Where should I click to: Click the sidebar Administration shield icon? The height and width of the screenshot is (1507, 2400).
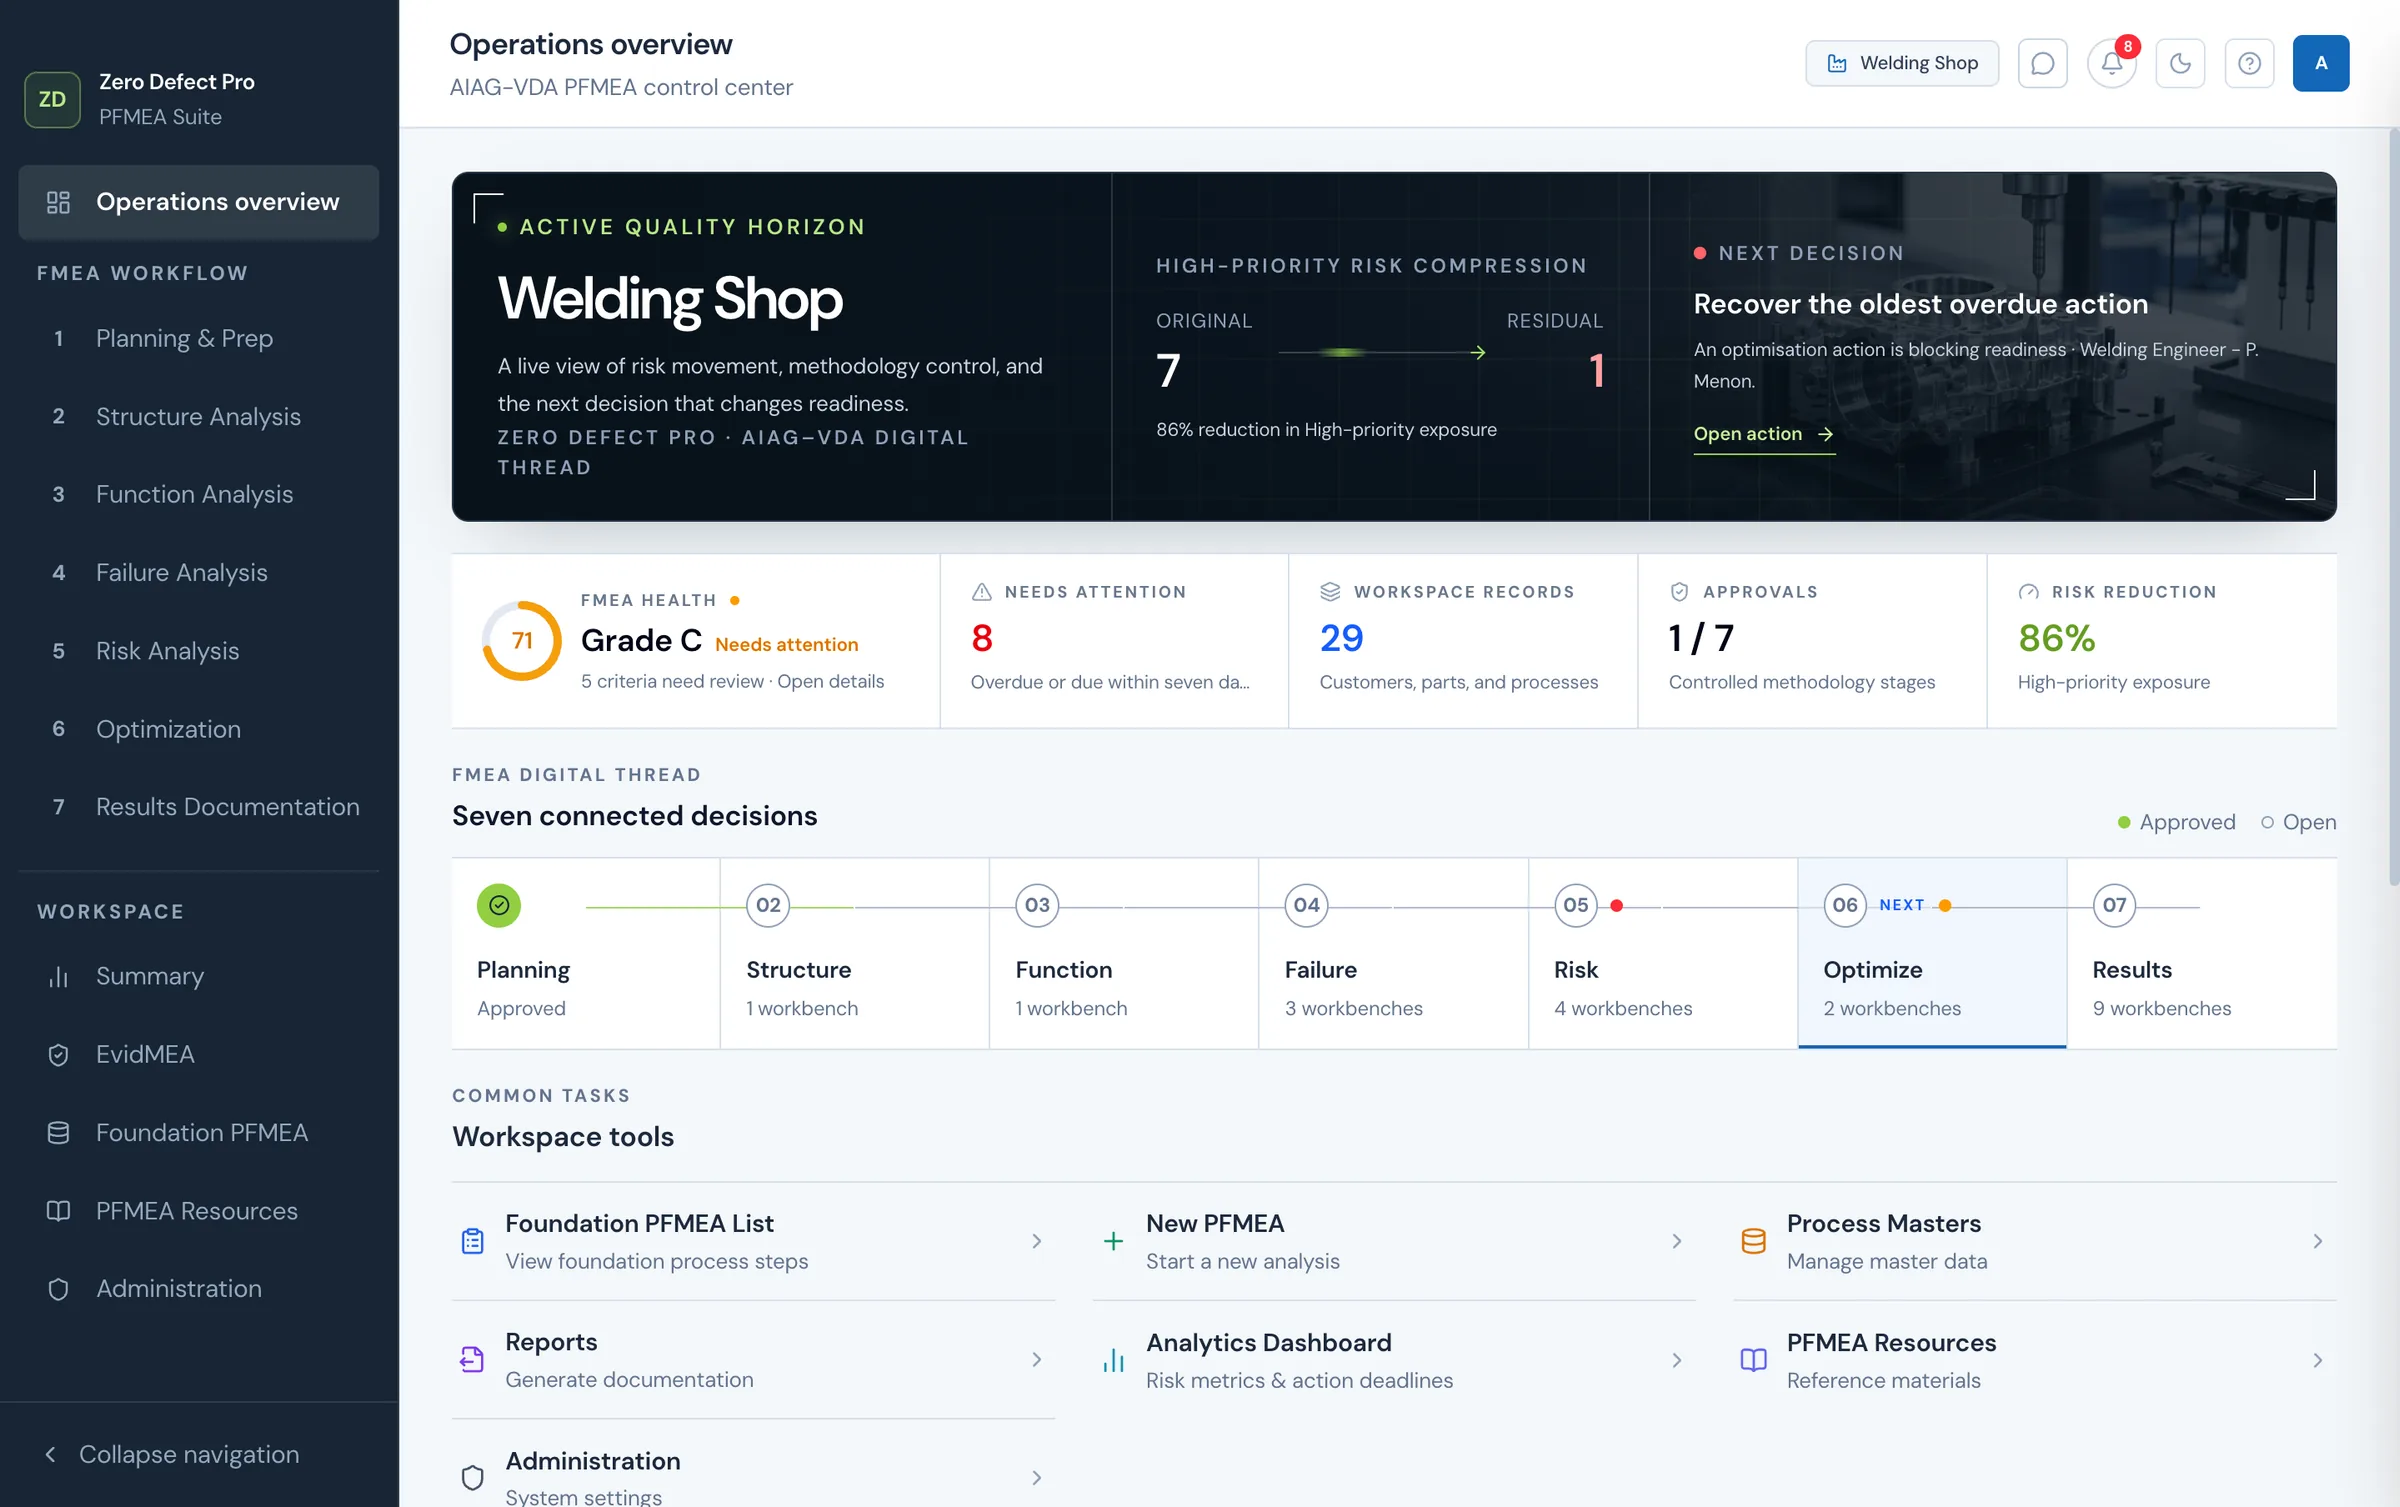coord(58,1289)
